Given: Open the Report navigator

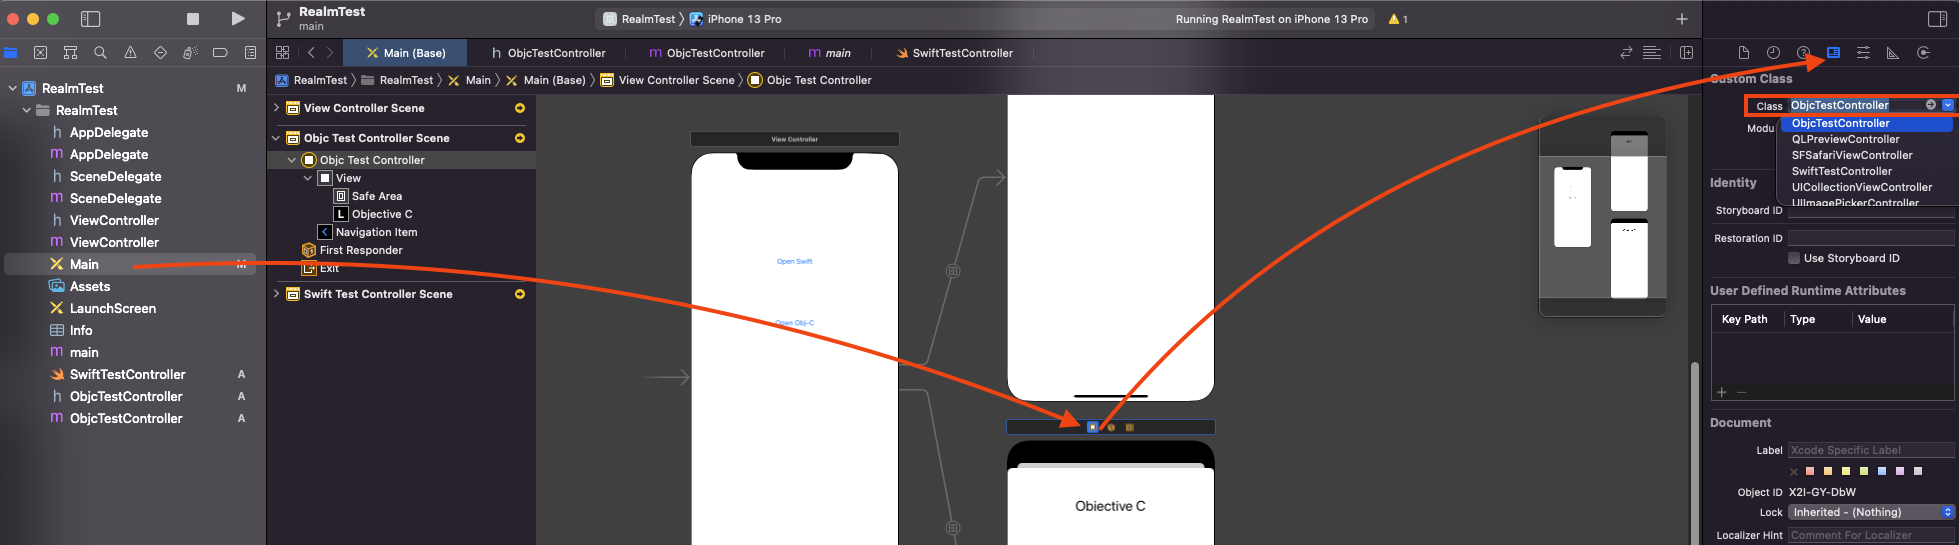Looking at the screenshot, I should coord(250,53).
